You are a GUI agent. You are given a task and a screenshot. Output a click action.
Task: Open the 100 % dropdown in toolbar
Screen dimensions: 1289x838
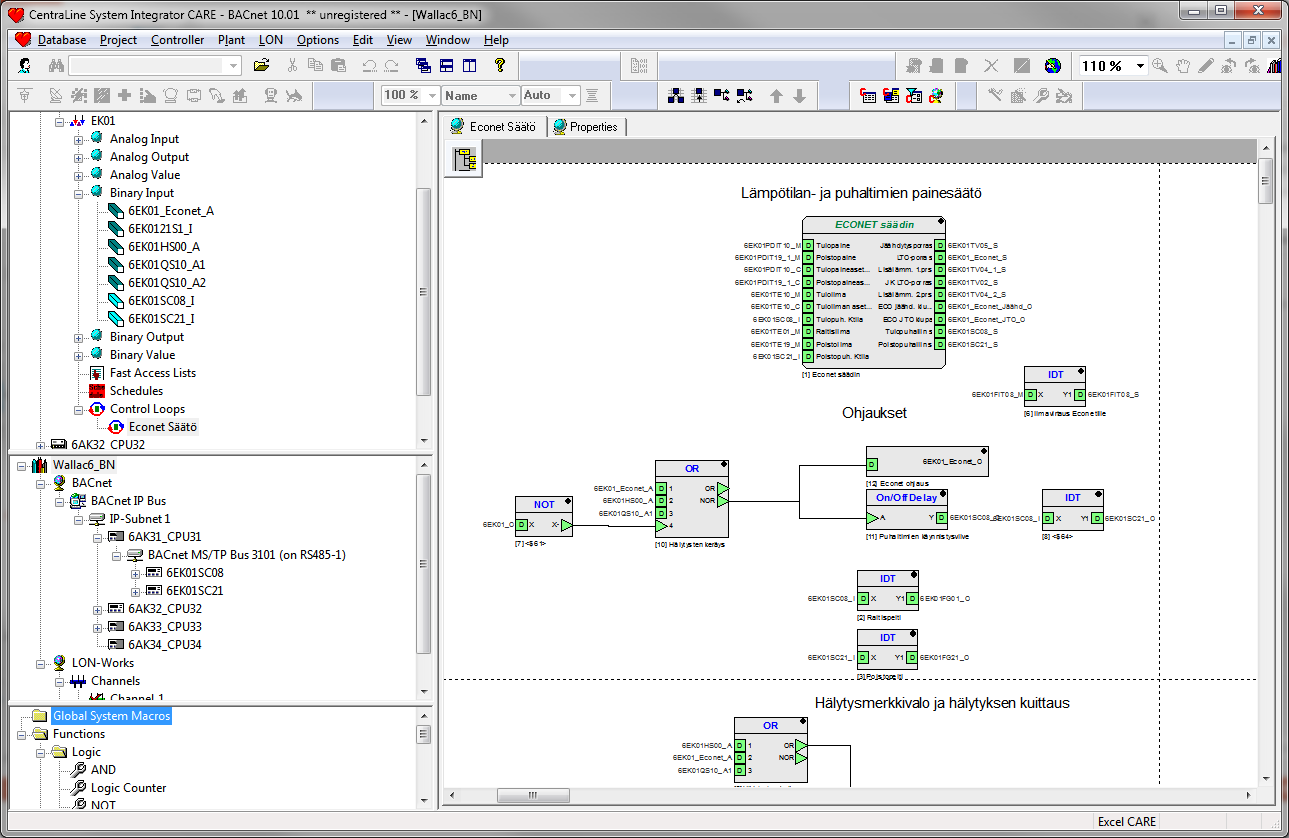pos(432,96)
